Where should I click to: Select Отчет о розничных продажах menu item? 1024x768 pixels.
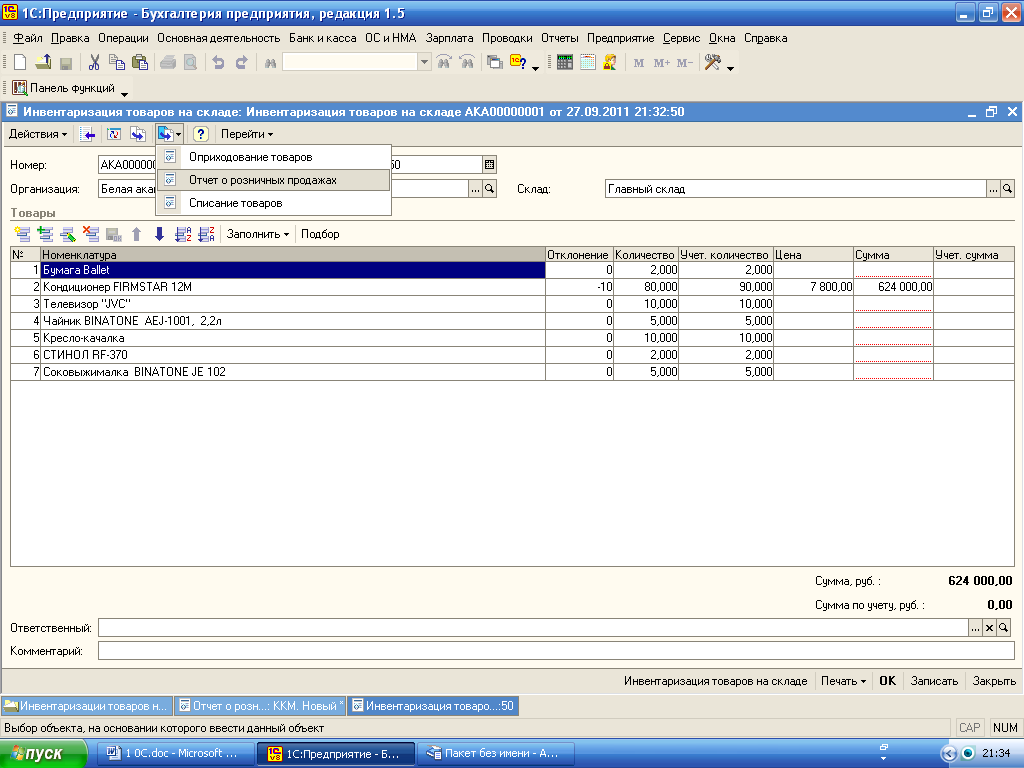274,180
